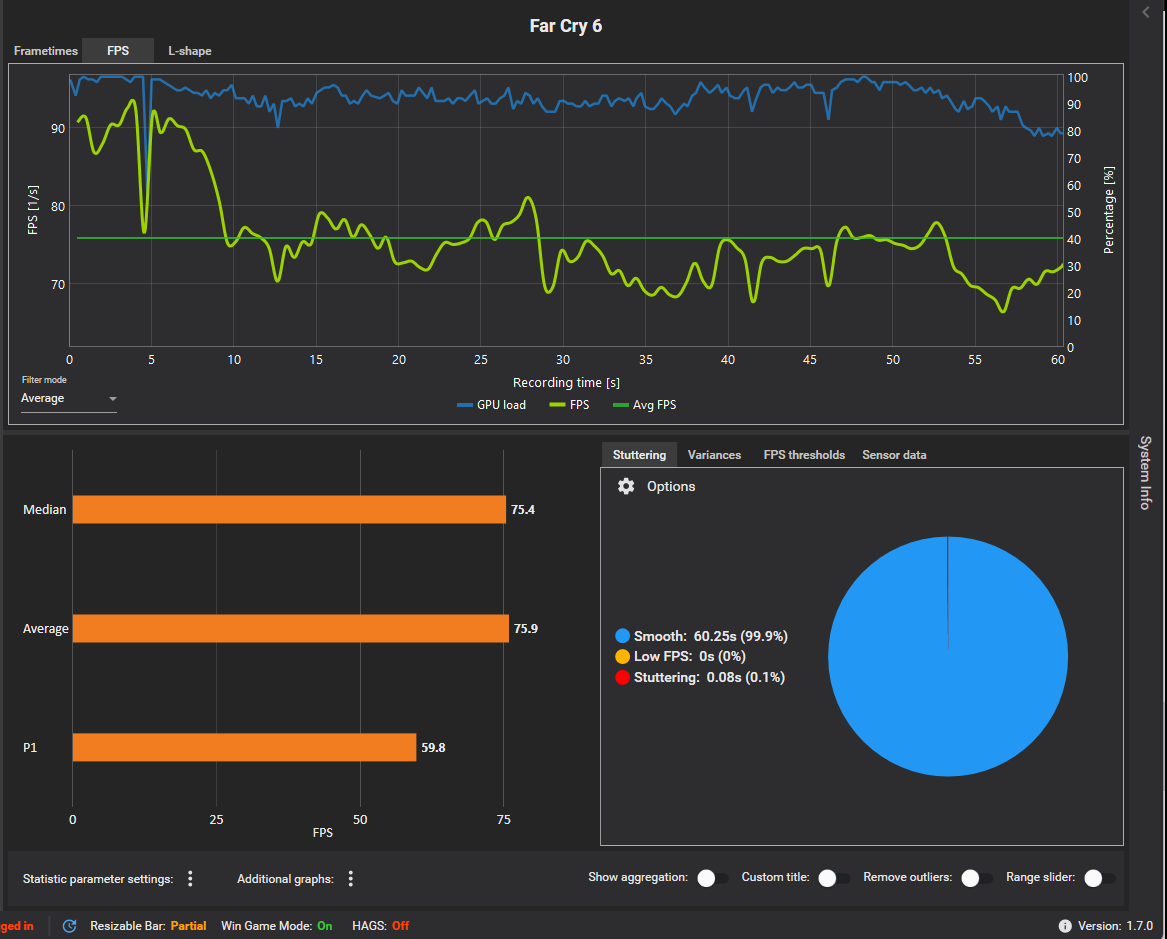Click the P1 value 59.8
Screen dimensions: 1167x939
coord(433,748)
